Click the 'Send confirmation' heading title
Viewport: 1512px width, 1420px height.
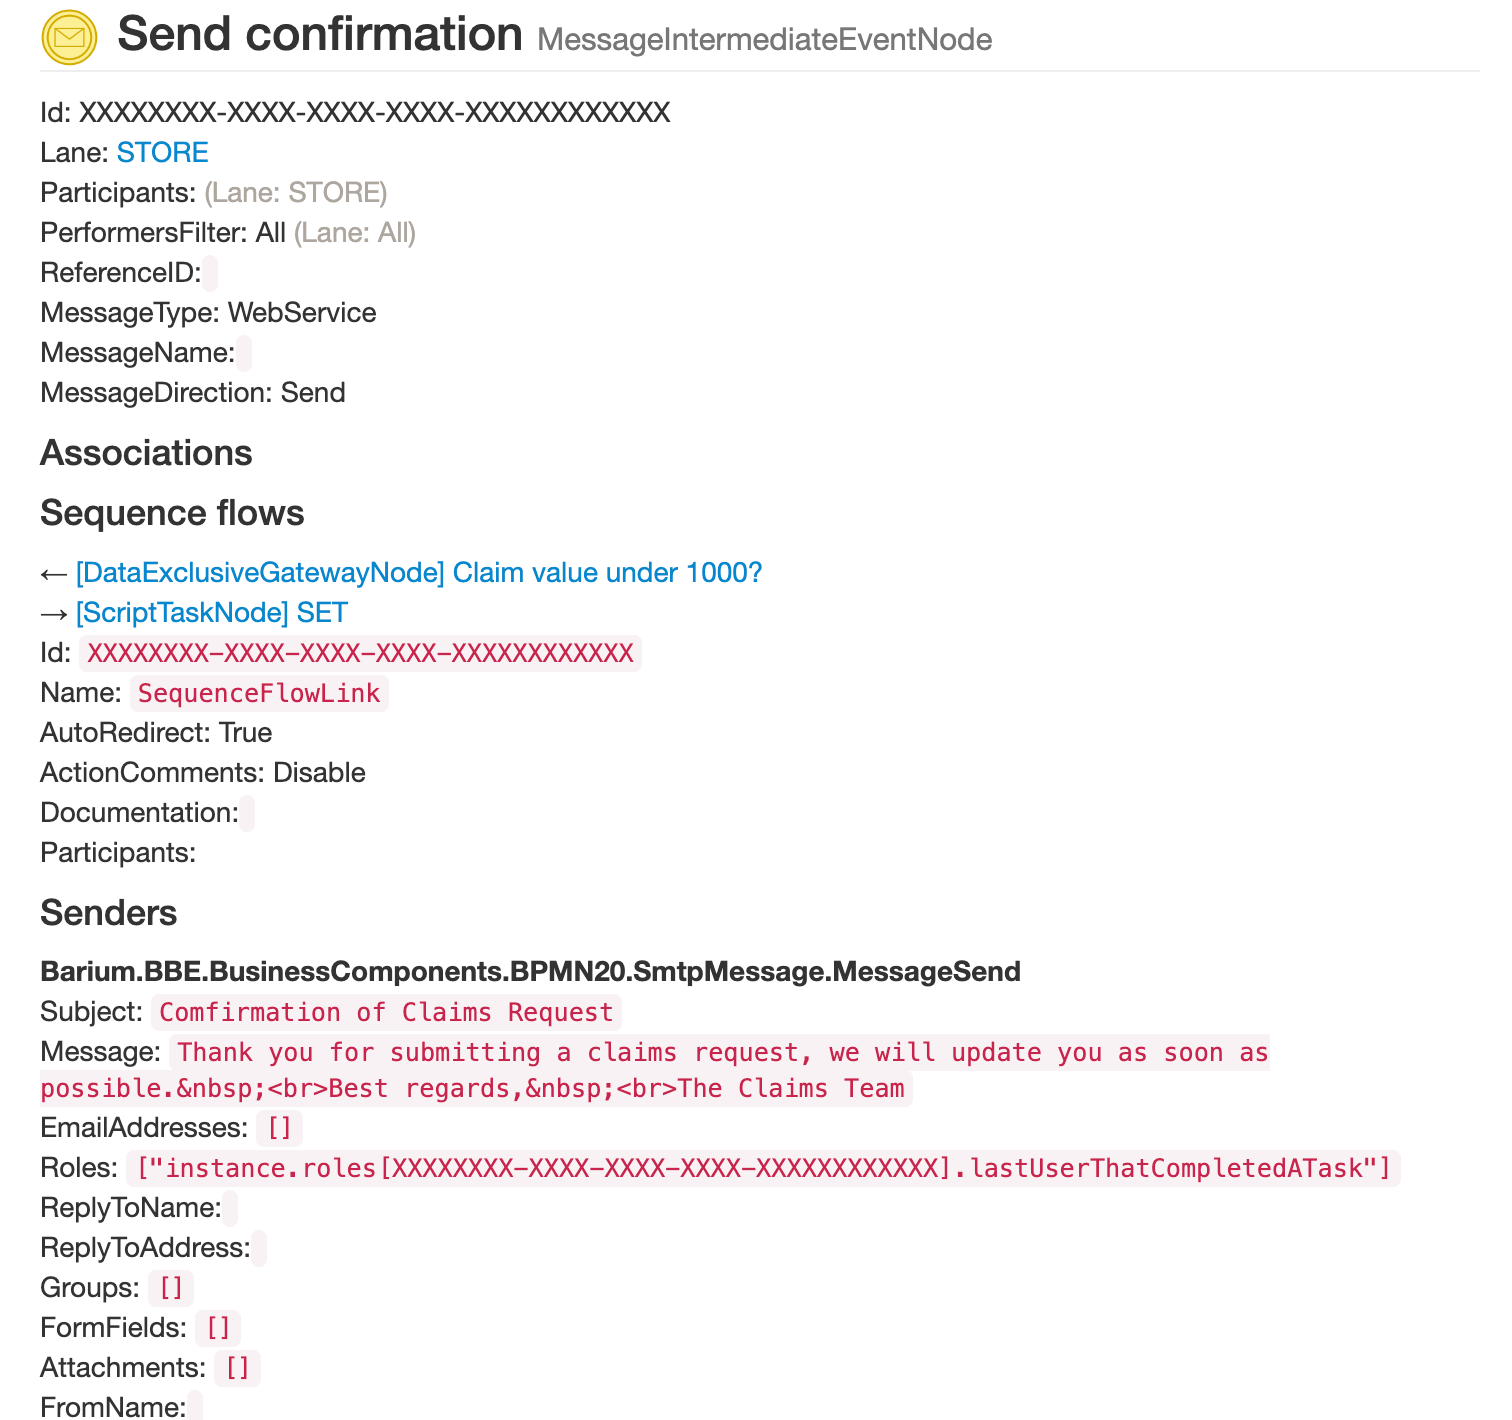point(320,35)
